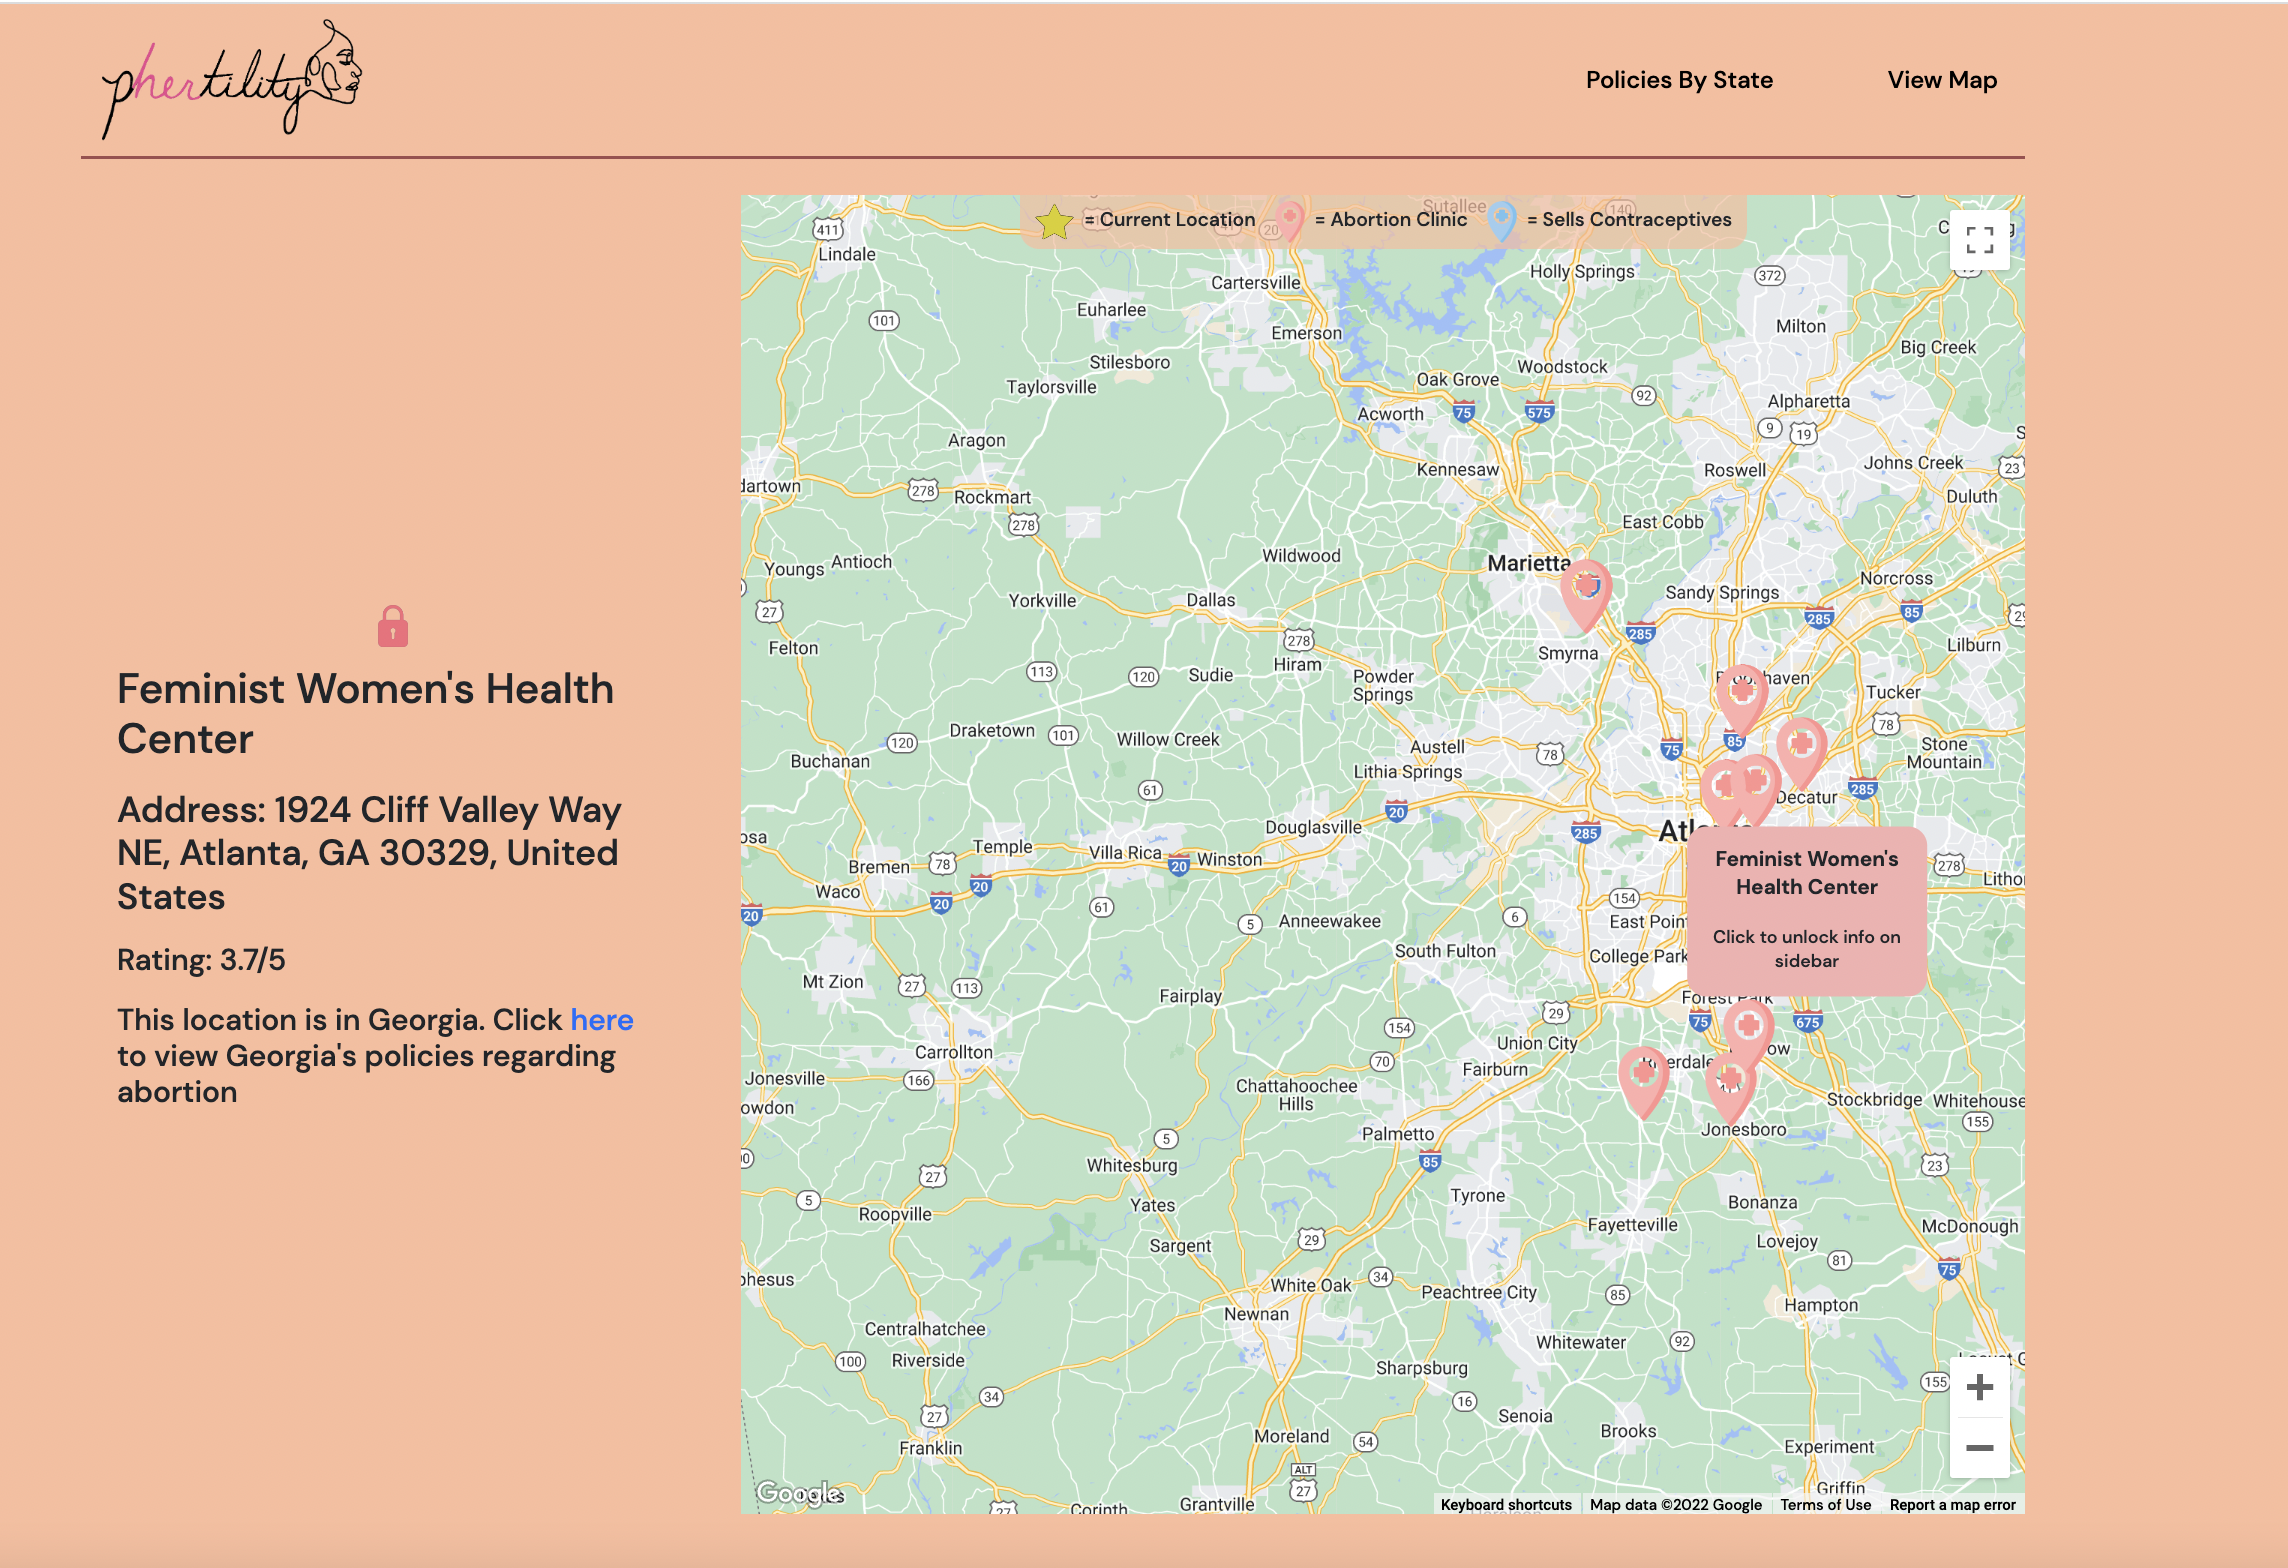The width and height of the screenshot is (2288, 1568).
Task: Toggle fullscreen map view
Action: [1979, 240]
